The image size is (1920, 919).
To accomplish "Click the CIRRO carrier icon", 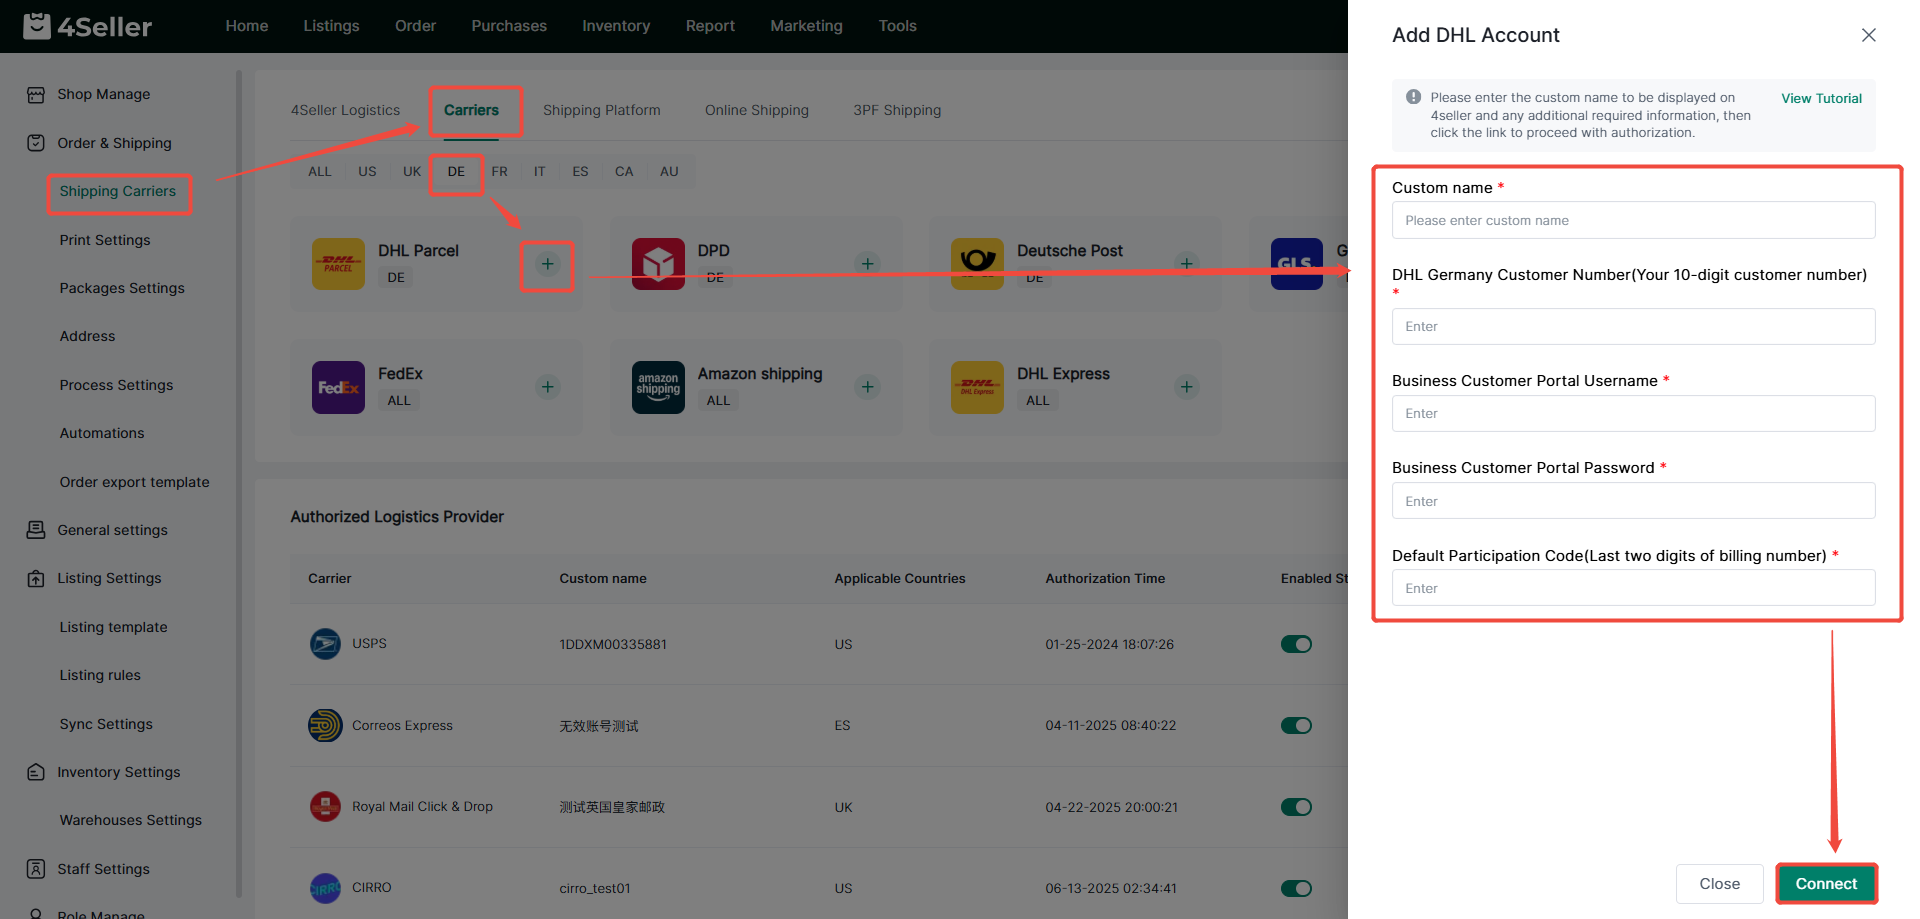I will (x=325, y=888).
